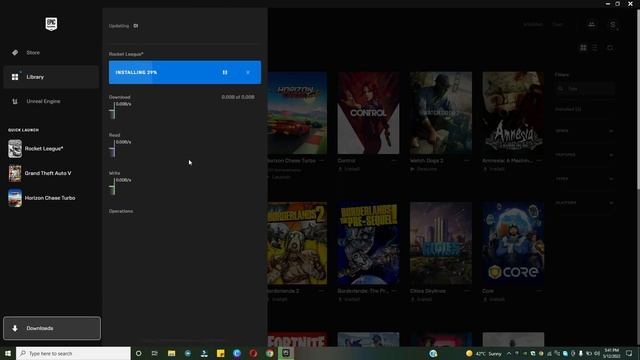Click Install under Amnesia
This screenshot has width=640, height=360.
[494, 169]
